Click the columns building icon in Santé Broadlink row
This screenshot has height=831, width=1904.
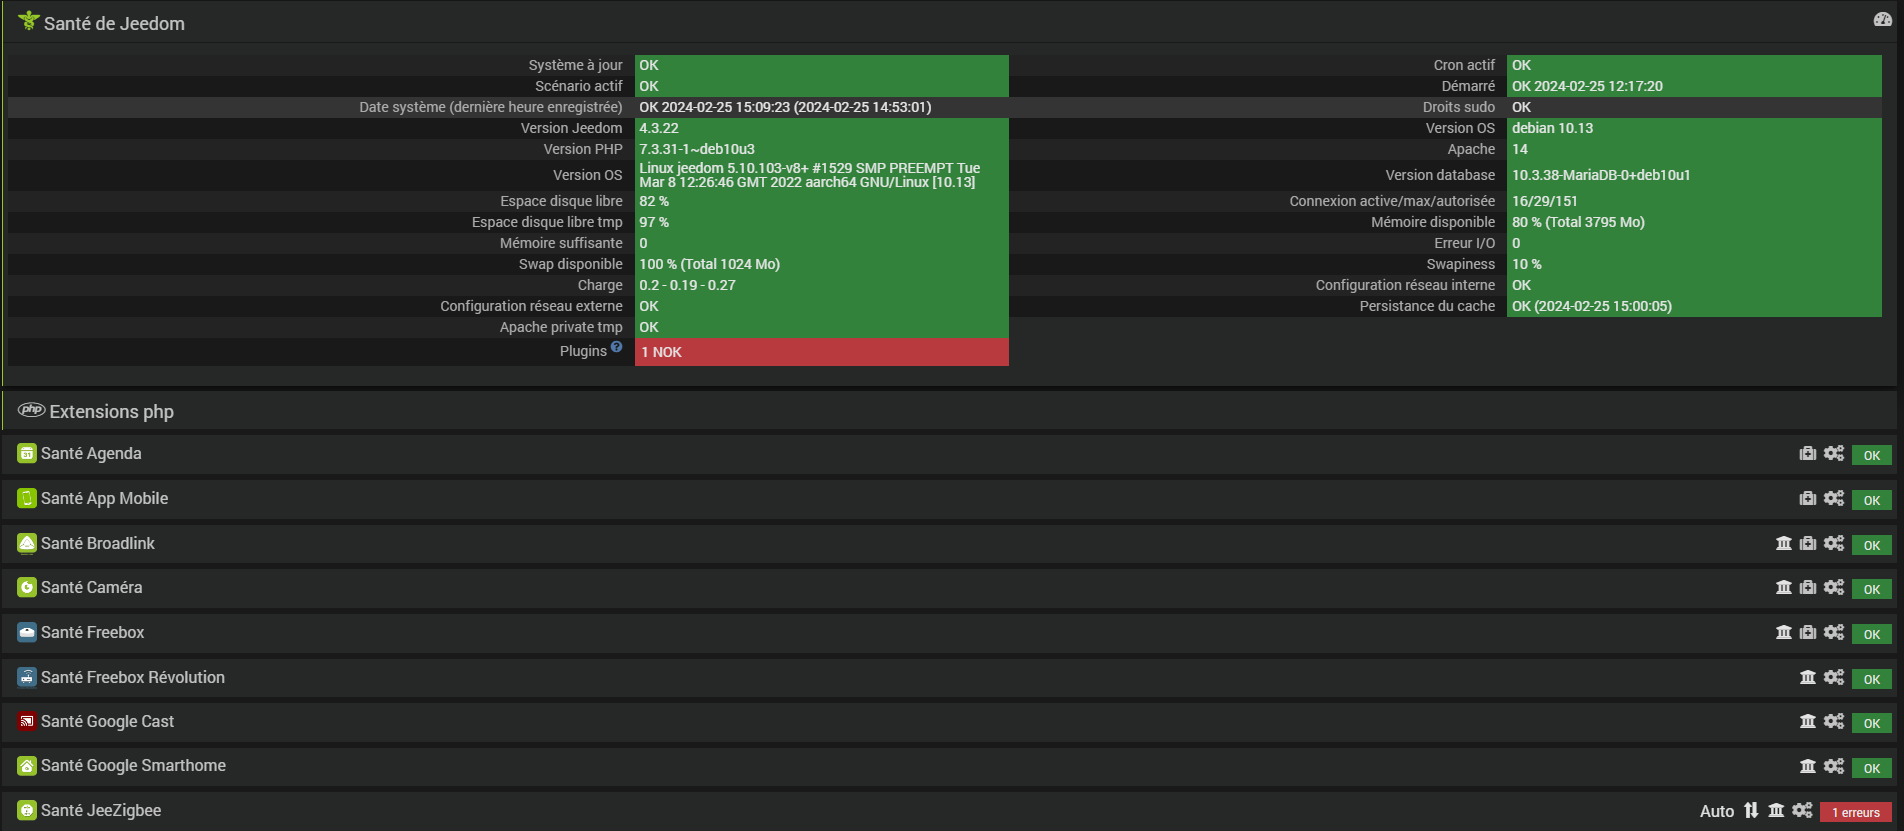[1784, 543]
